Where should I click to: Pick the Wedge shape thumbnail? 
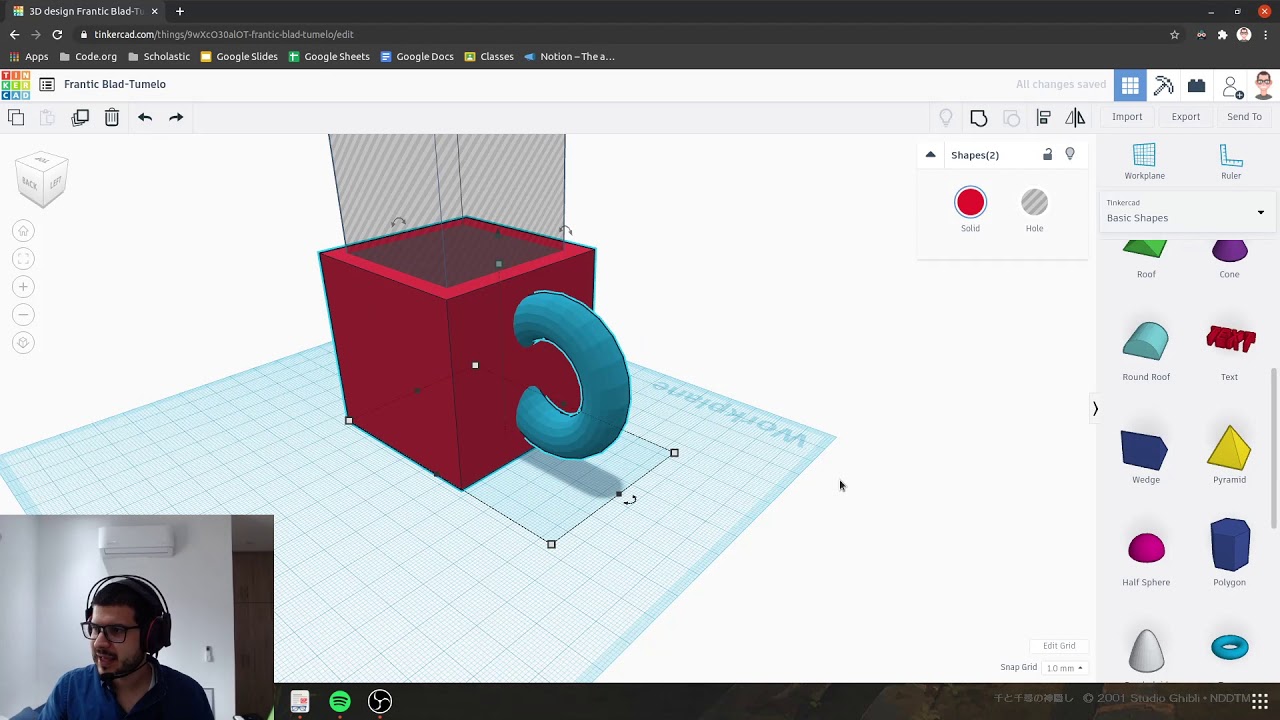tap(1146, 450)
